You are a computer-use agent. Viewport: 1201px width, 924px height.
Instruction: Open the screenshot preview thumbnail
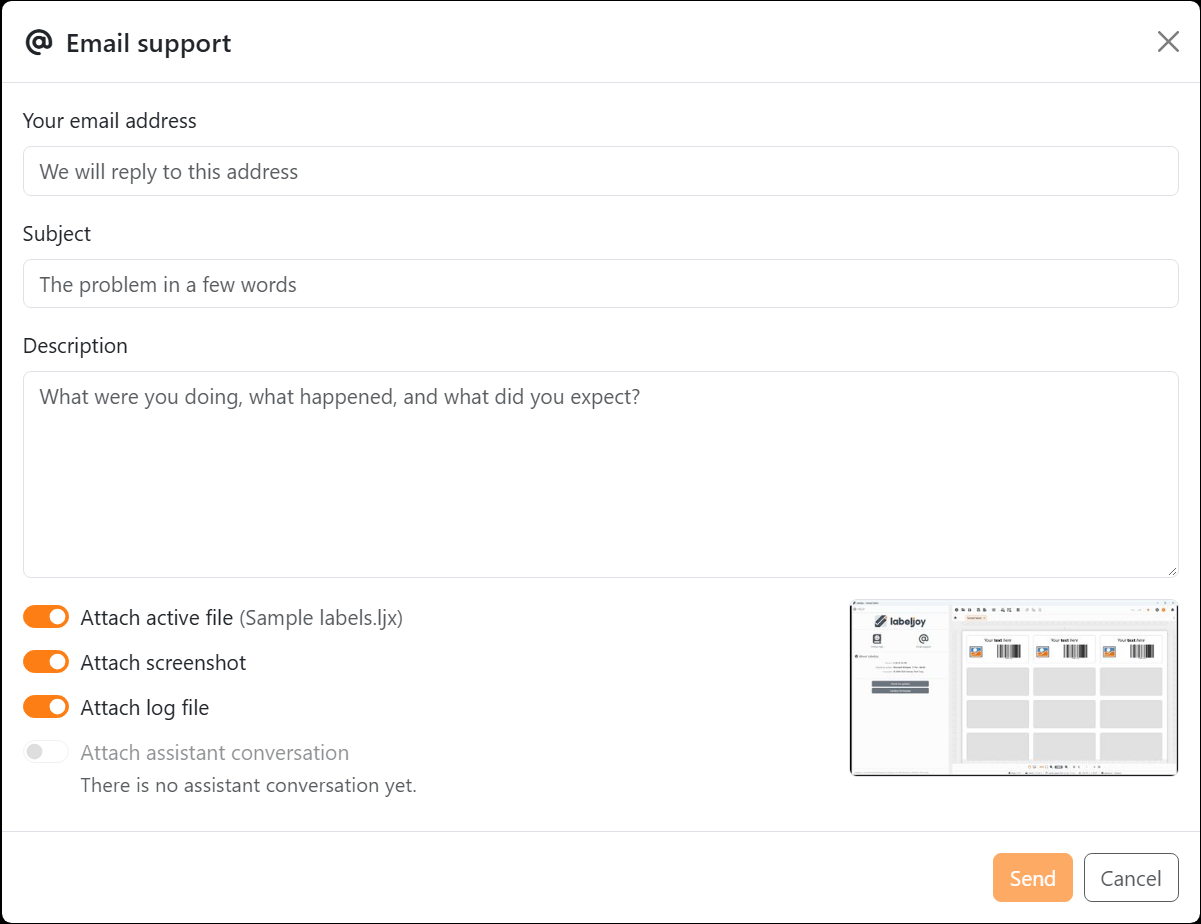tap(1014, 688)
